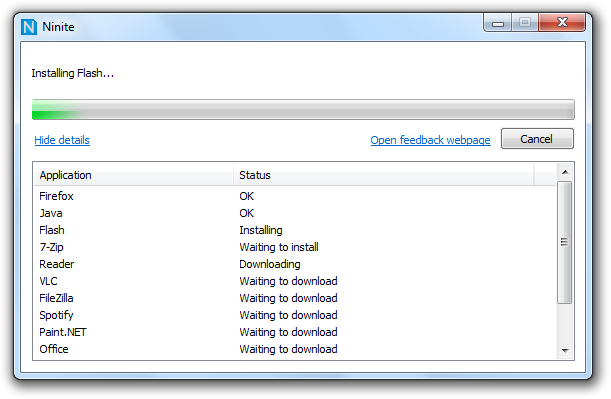Select the 7-Zip row
Viewport: 611px width, 399px height.
coord(295,247)
